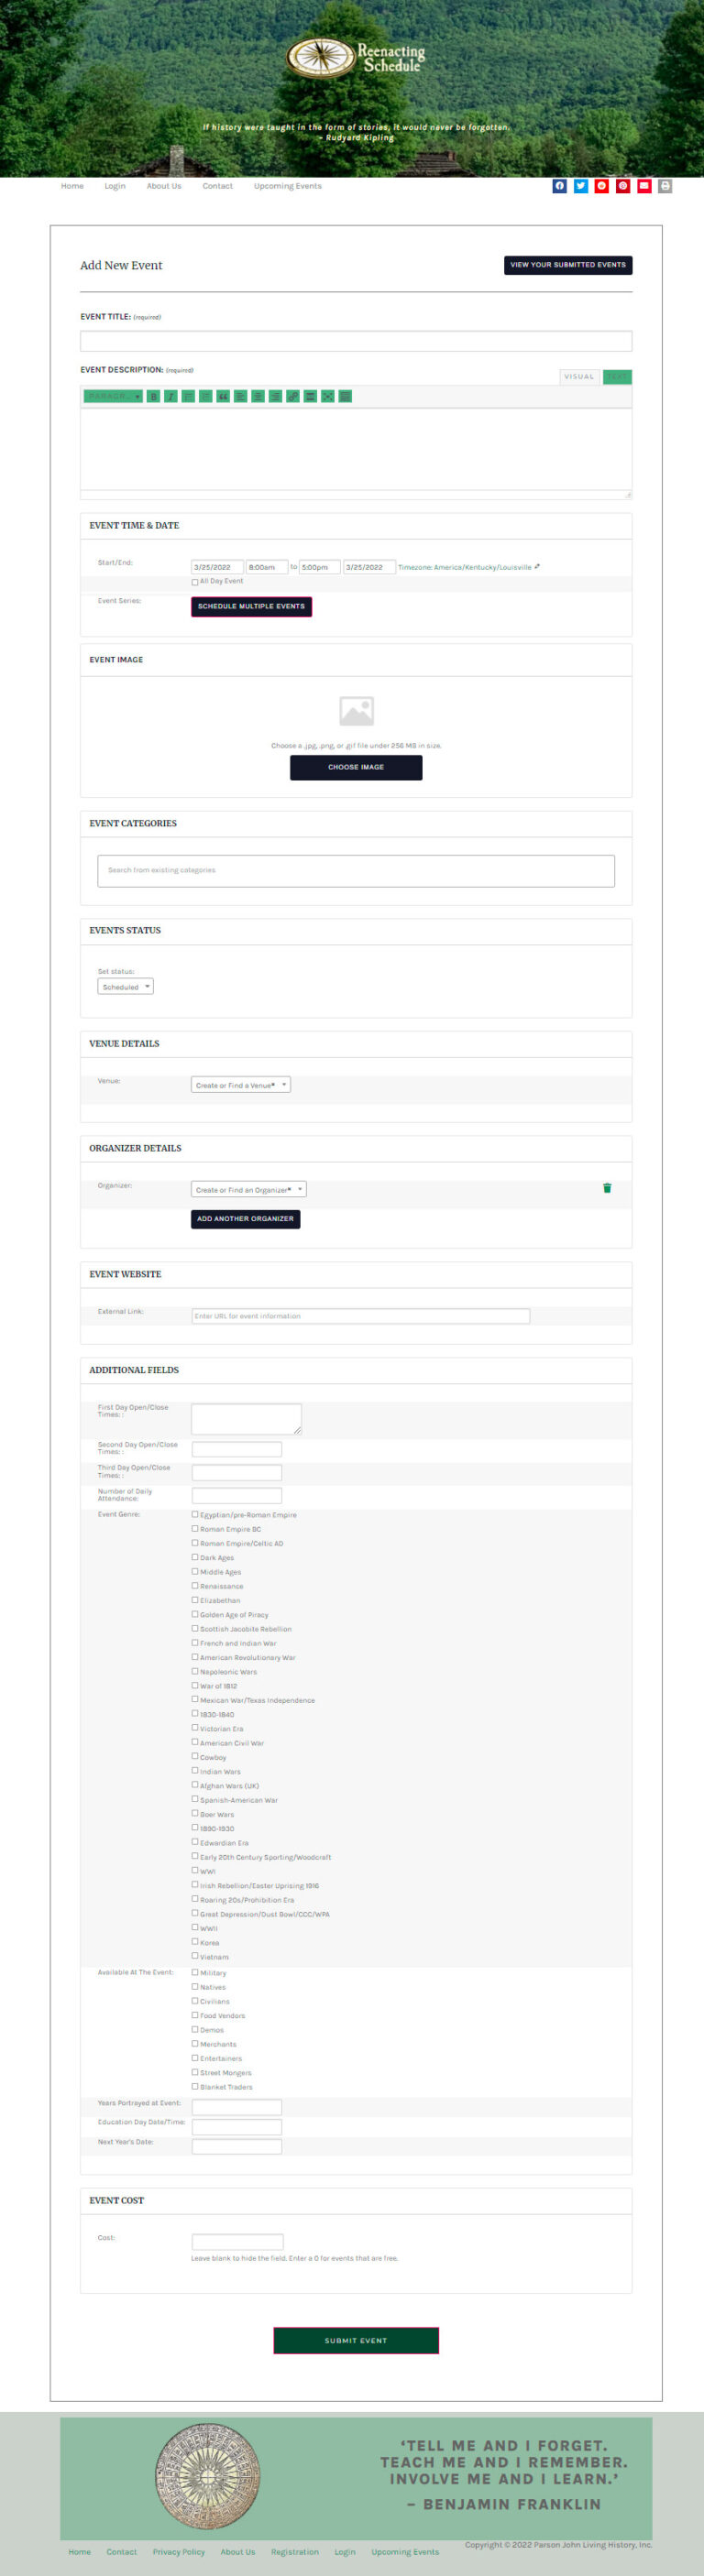Switch editor to Text tab
704x2576 pixels.
coord(617,377)
